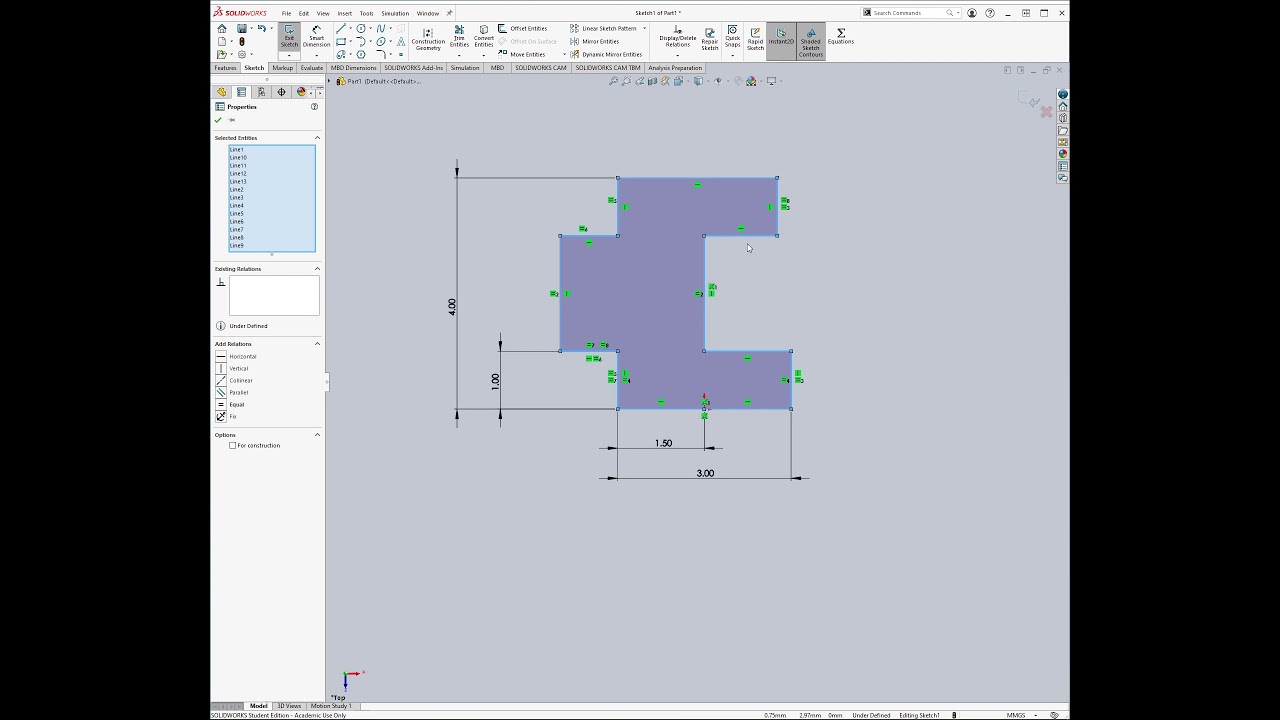The width and height of the screenshot is (1280, 720).
Task: Expand the Linear Sketch Pattern dropdown arrow
Action: click(645, 29)
